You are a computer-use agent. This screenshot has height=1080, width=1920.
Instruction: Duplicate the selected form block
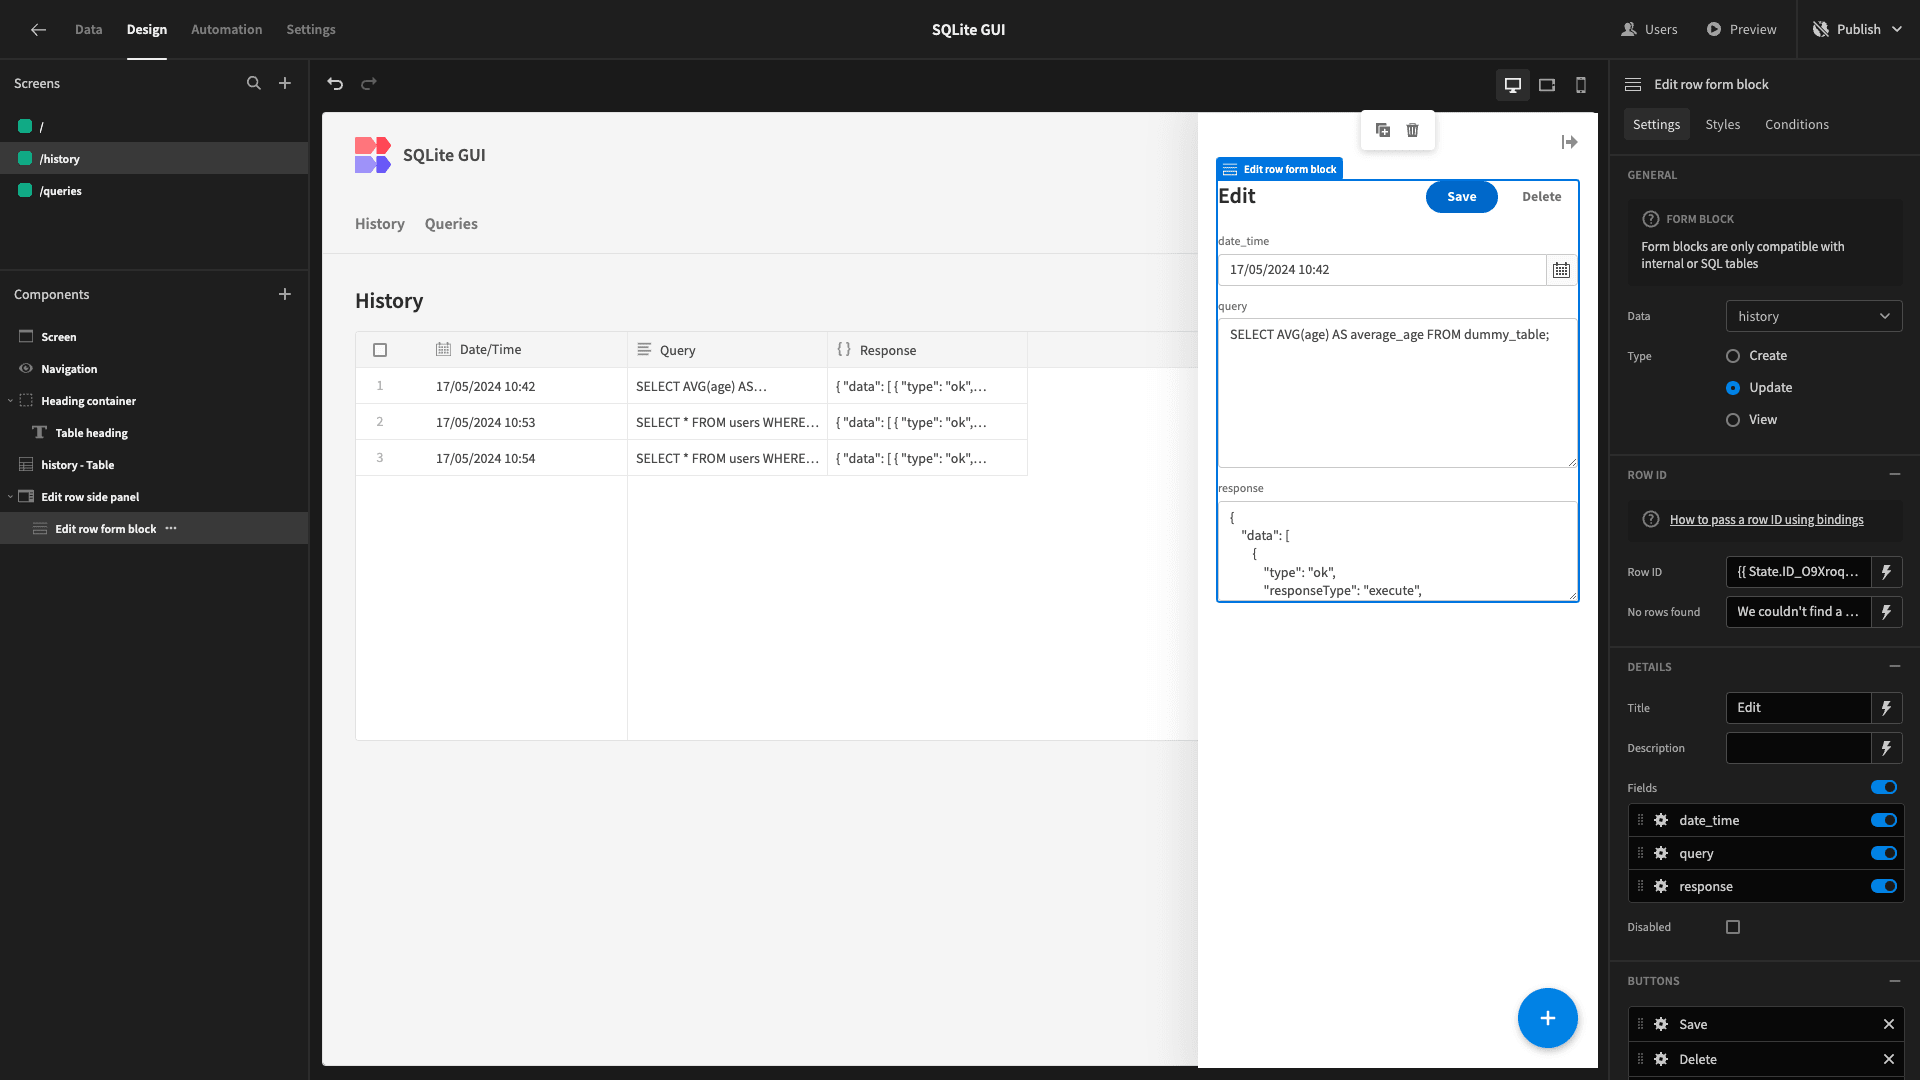[x=1383, y=130]
